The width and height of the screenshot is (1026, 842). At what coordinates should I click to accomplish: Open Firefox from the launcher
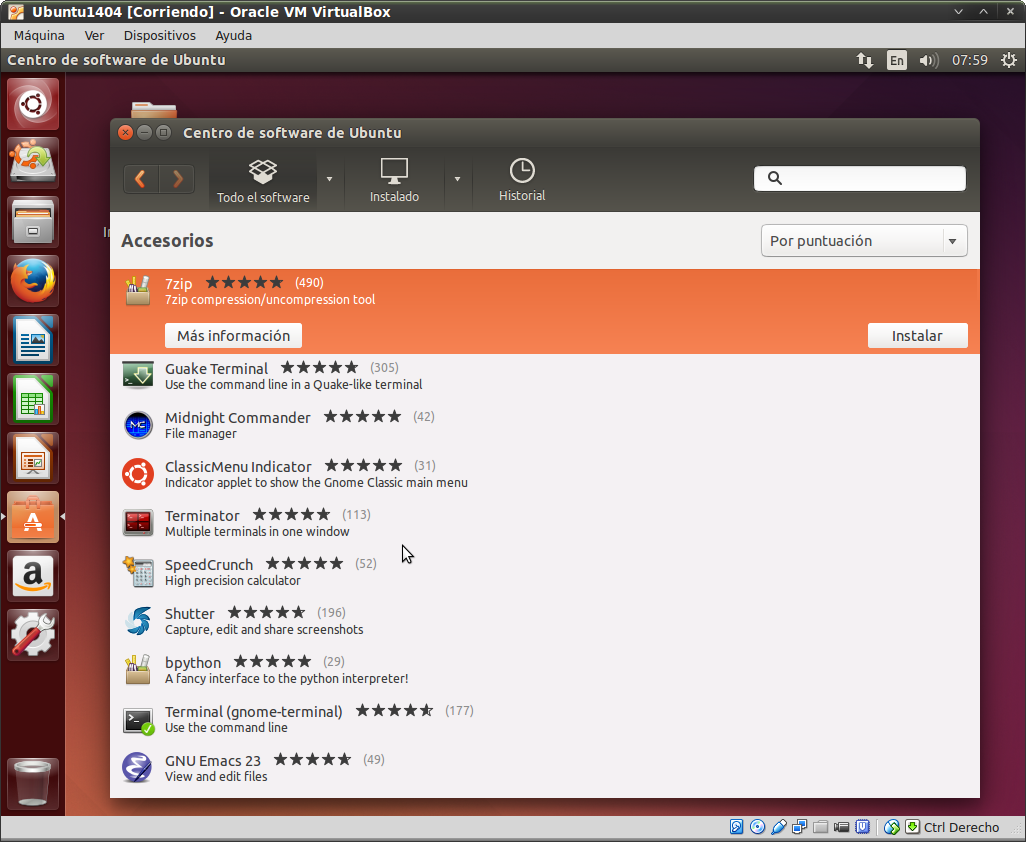tap(33, 280)
